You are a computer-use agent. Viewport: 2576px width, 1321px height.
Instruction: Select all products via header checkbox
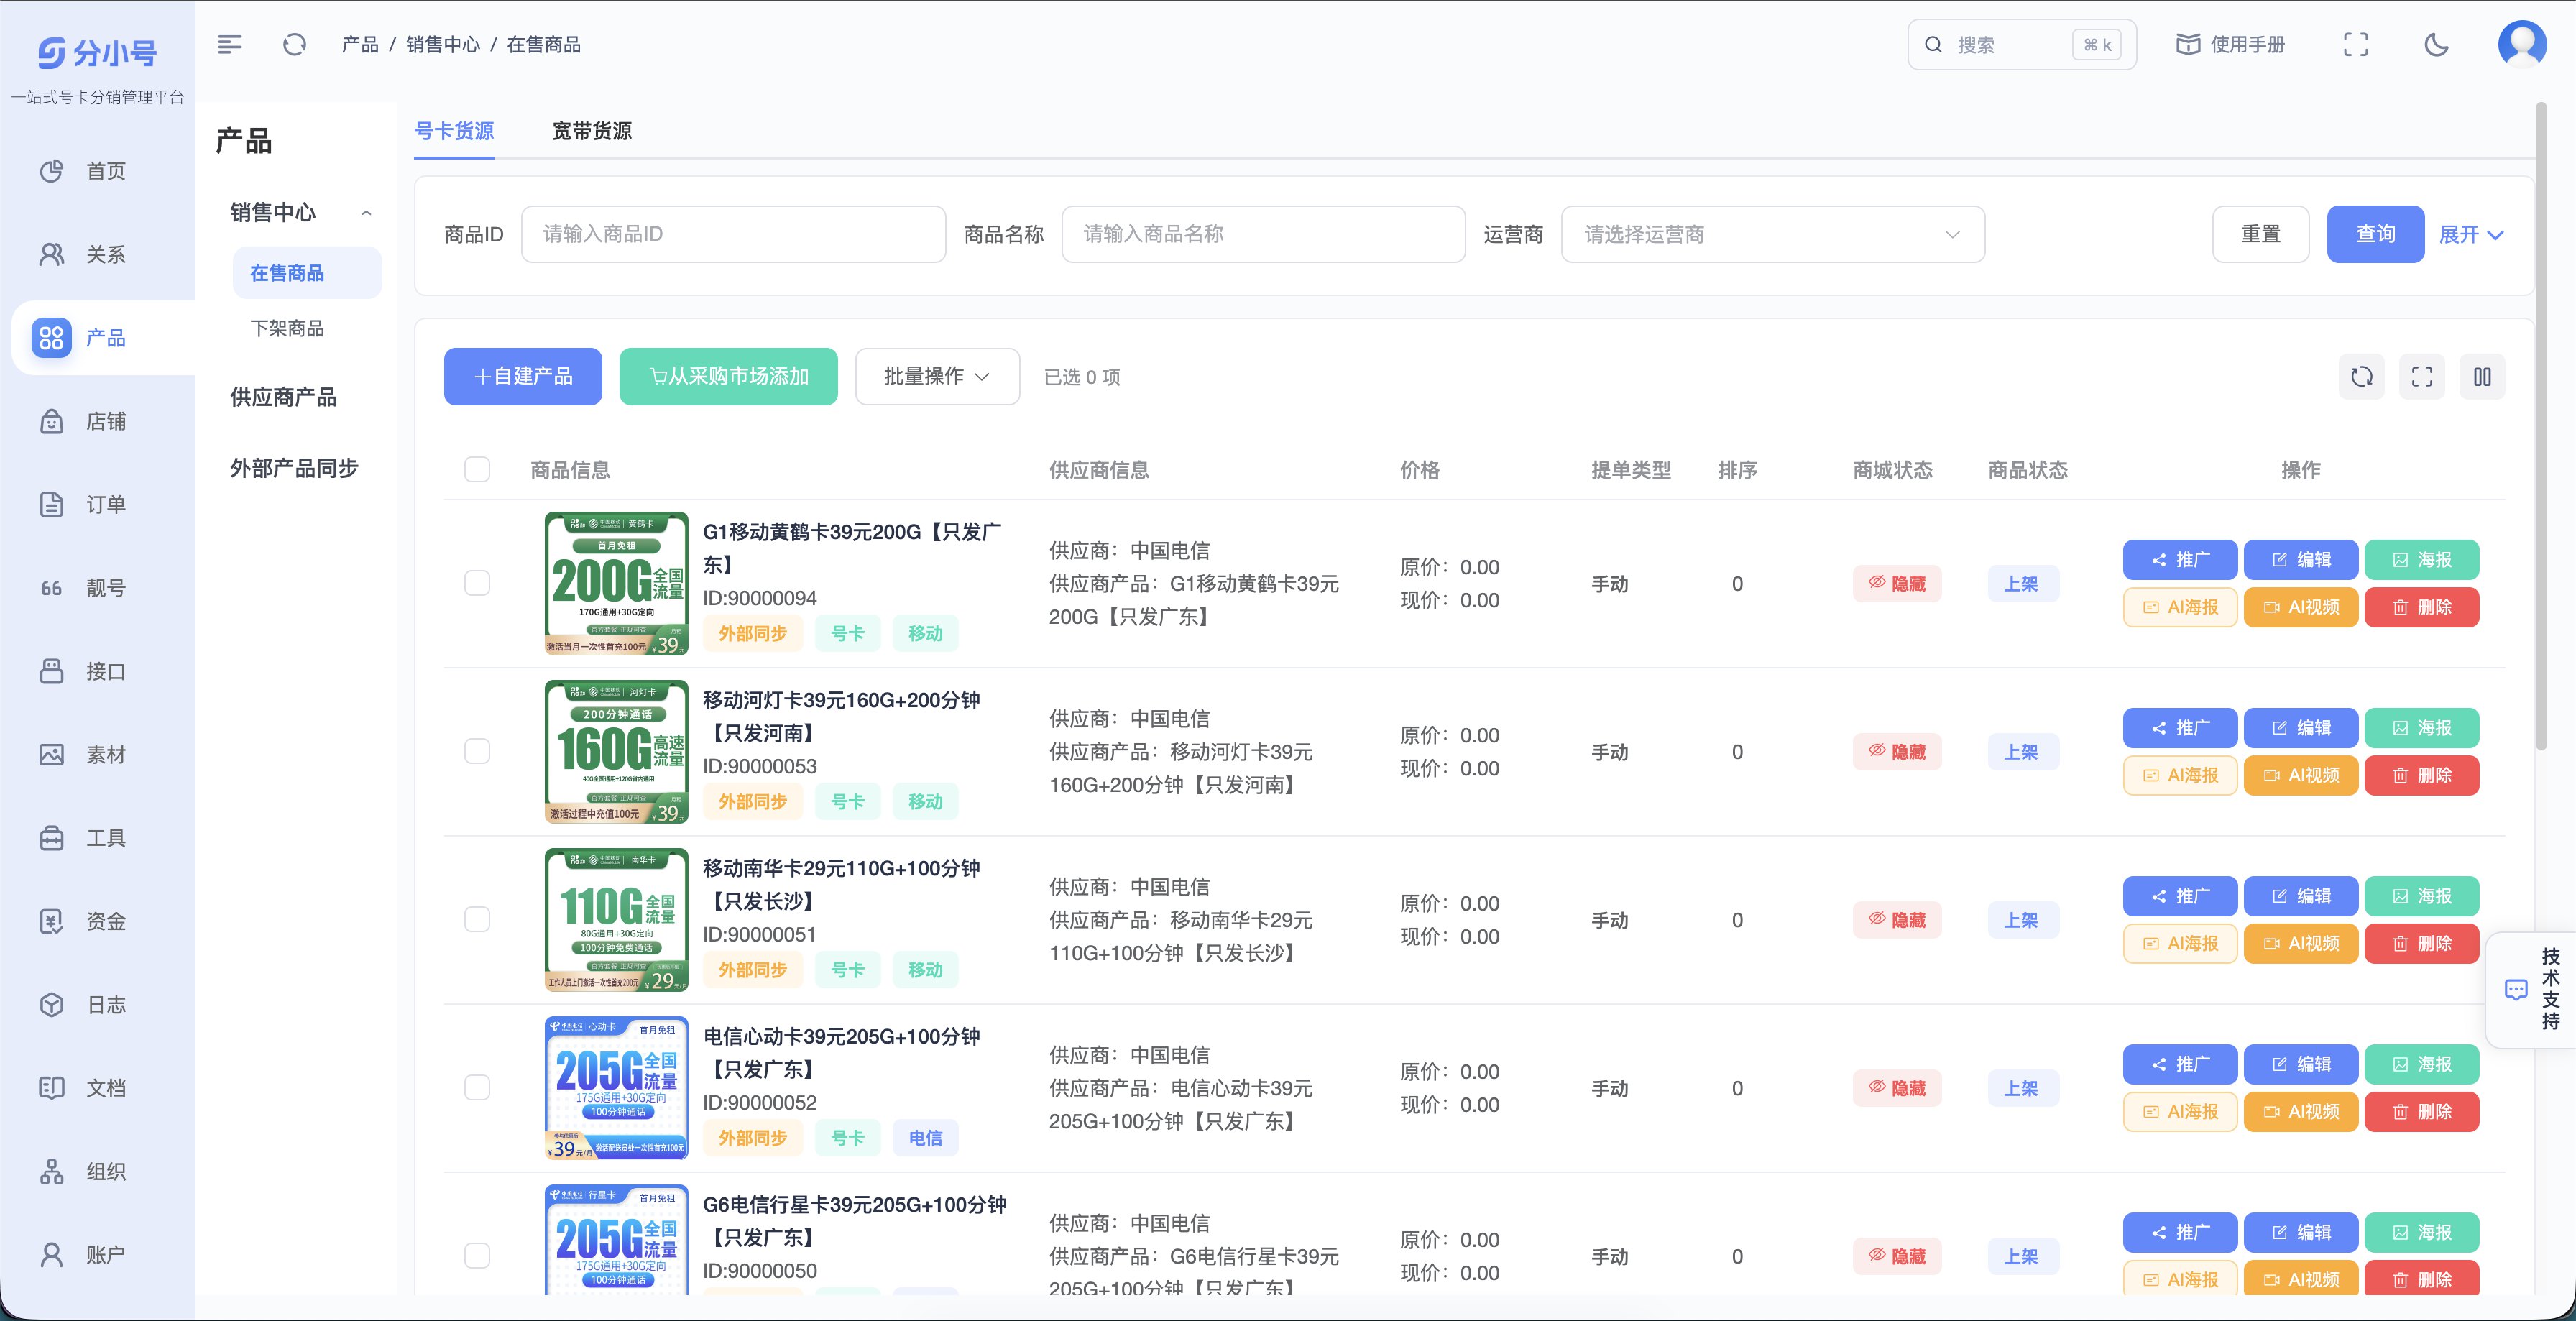tap(477, 469)
